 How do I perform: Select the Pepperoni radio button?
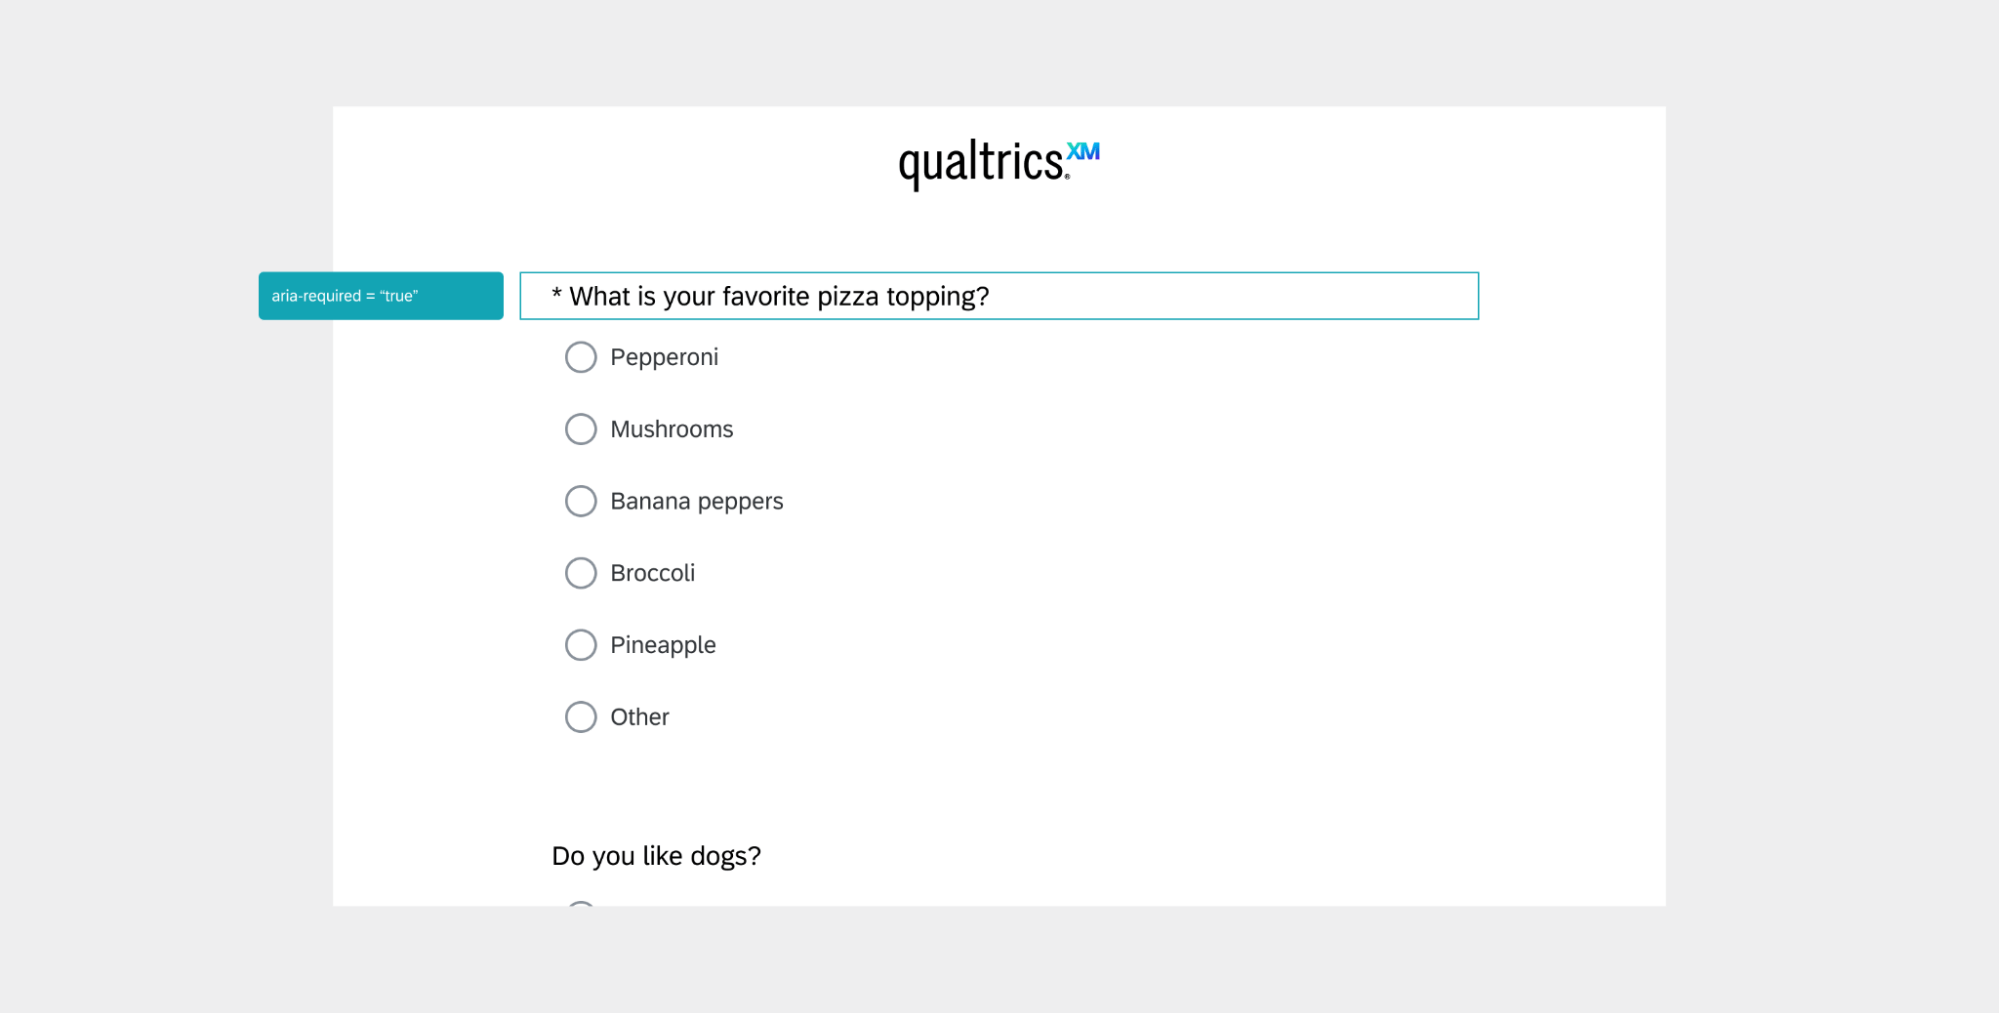coord(581,357)
